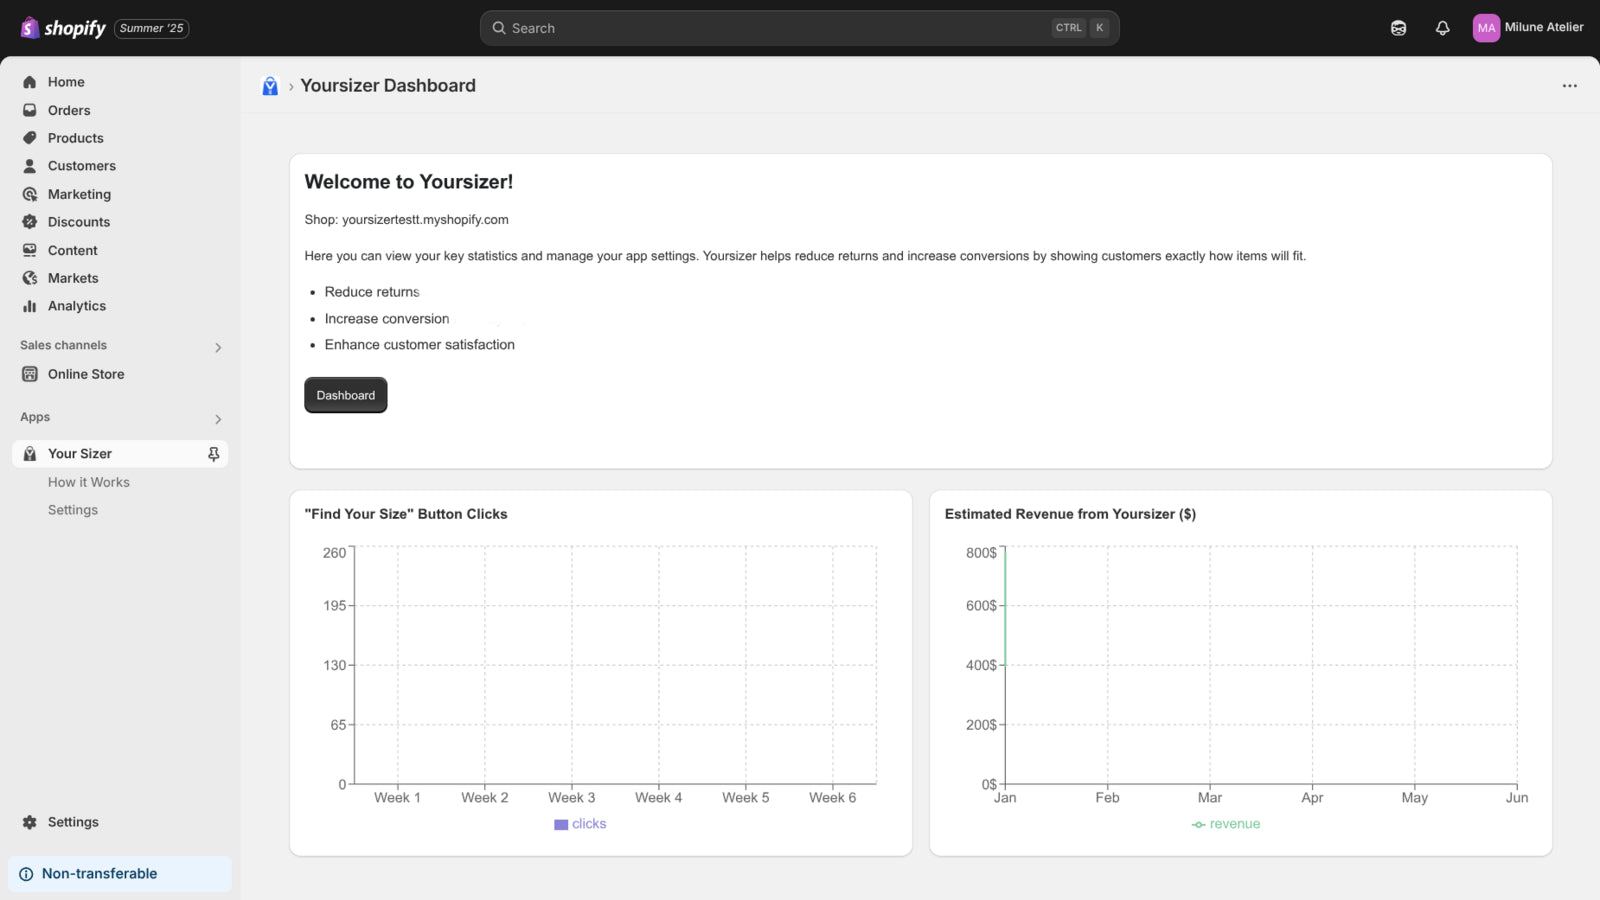This screenshot has height=900, width=1600.
Task: Open notifications bell
Action: 1442,28
